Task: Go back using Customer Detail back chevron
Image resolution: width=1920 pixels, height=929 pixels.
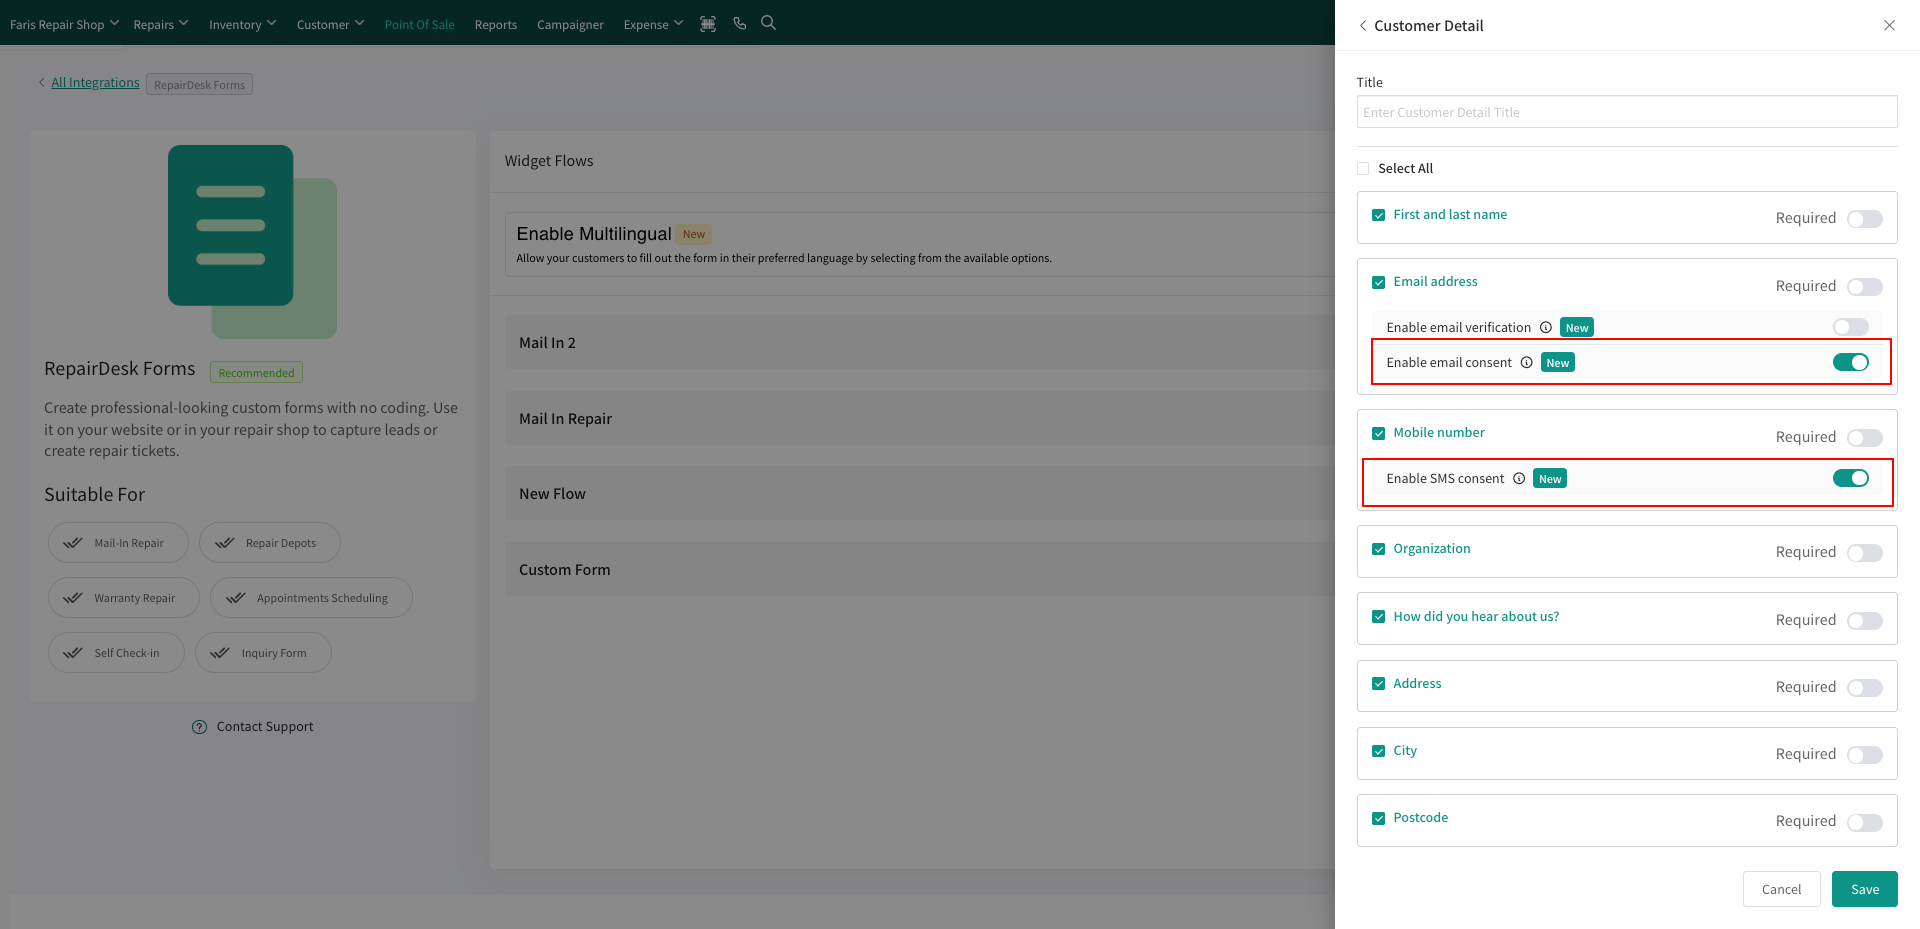Action: [1363, 25]
